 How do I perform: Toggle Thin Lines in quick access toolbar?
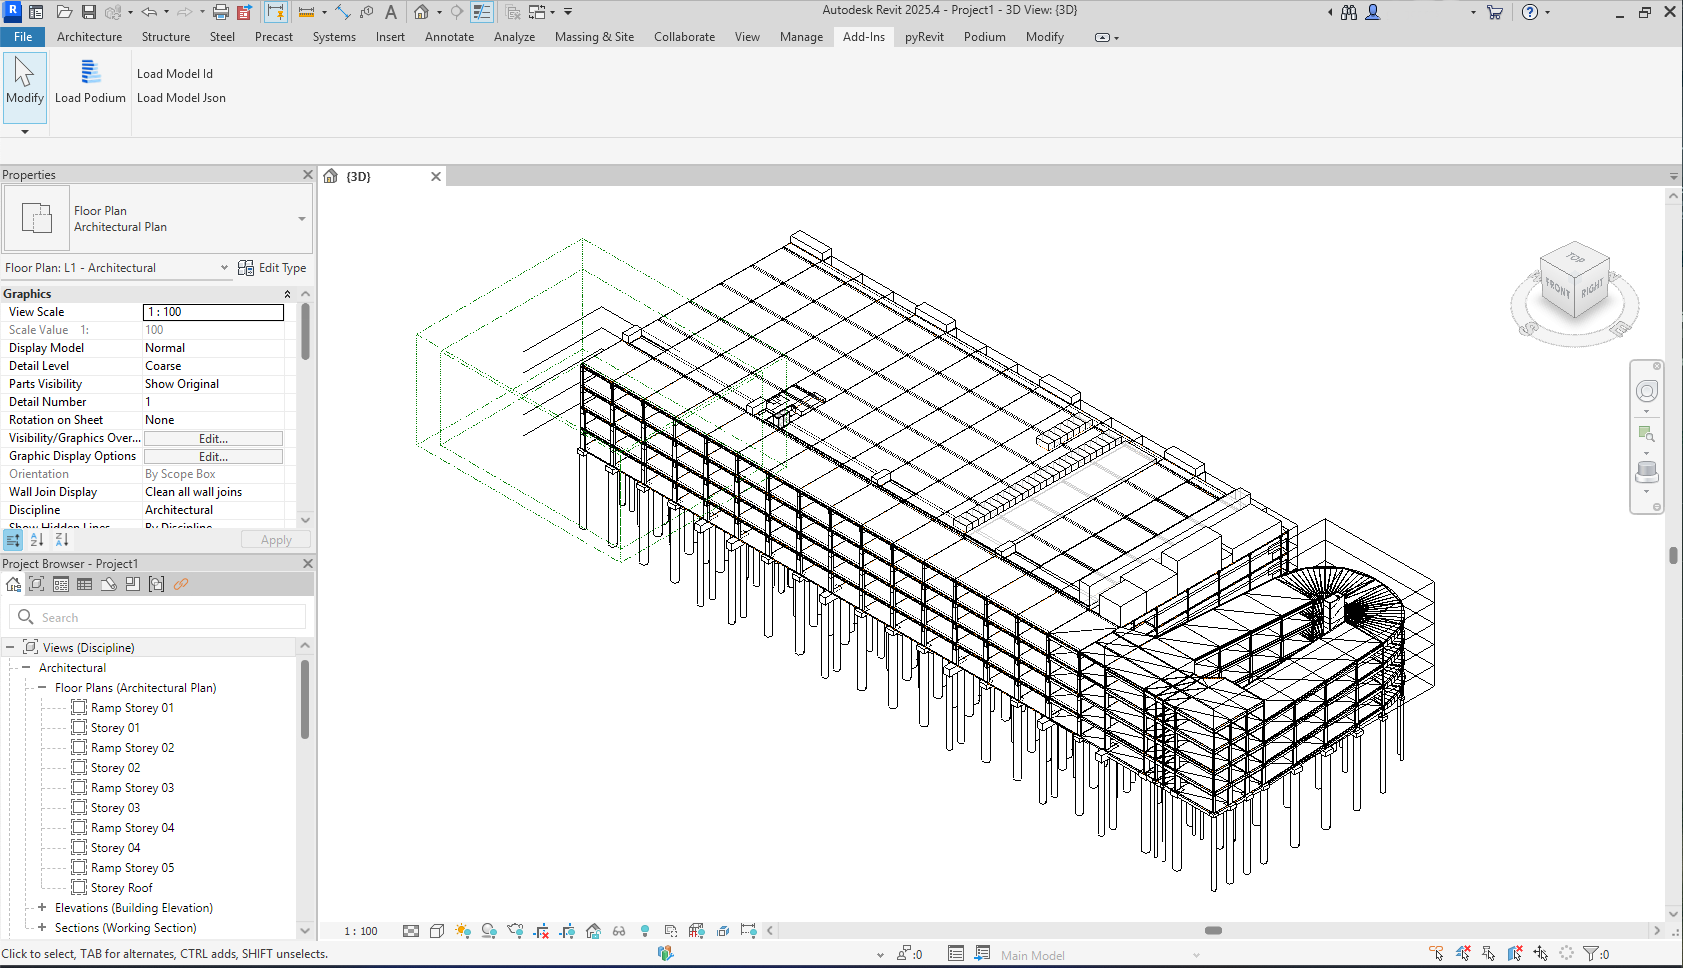[482, 12]
